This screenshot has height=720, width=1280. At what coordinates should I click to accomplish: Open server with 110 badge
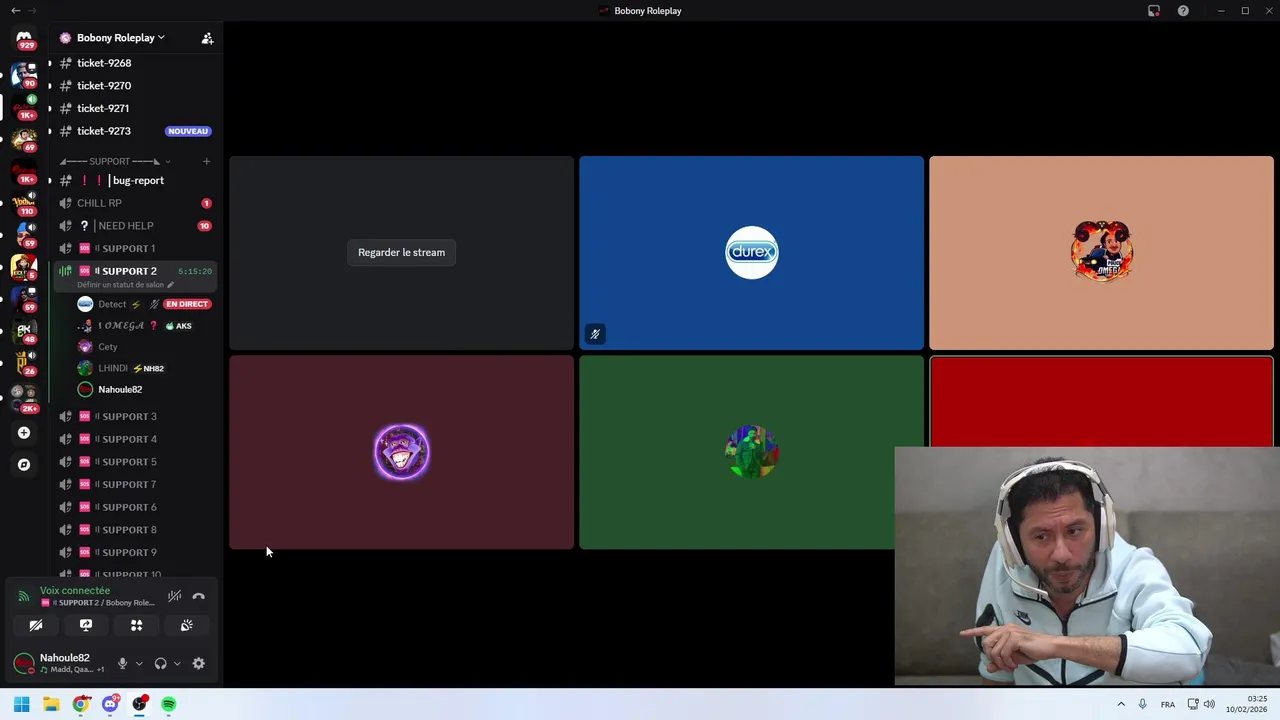[x=24, y=203]
